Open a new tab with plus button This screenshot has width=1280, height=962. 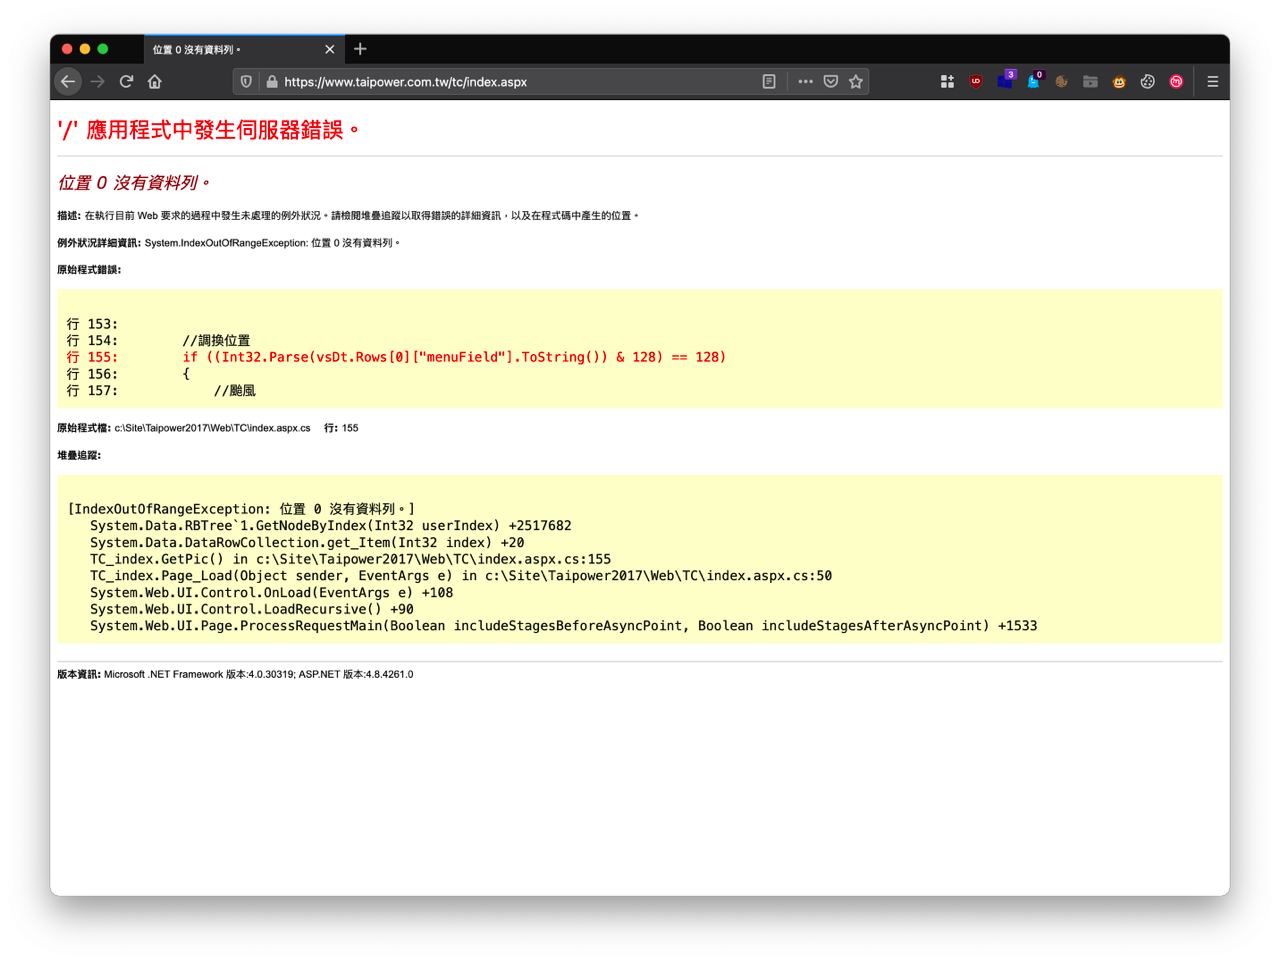[360, 49]
